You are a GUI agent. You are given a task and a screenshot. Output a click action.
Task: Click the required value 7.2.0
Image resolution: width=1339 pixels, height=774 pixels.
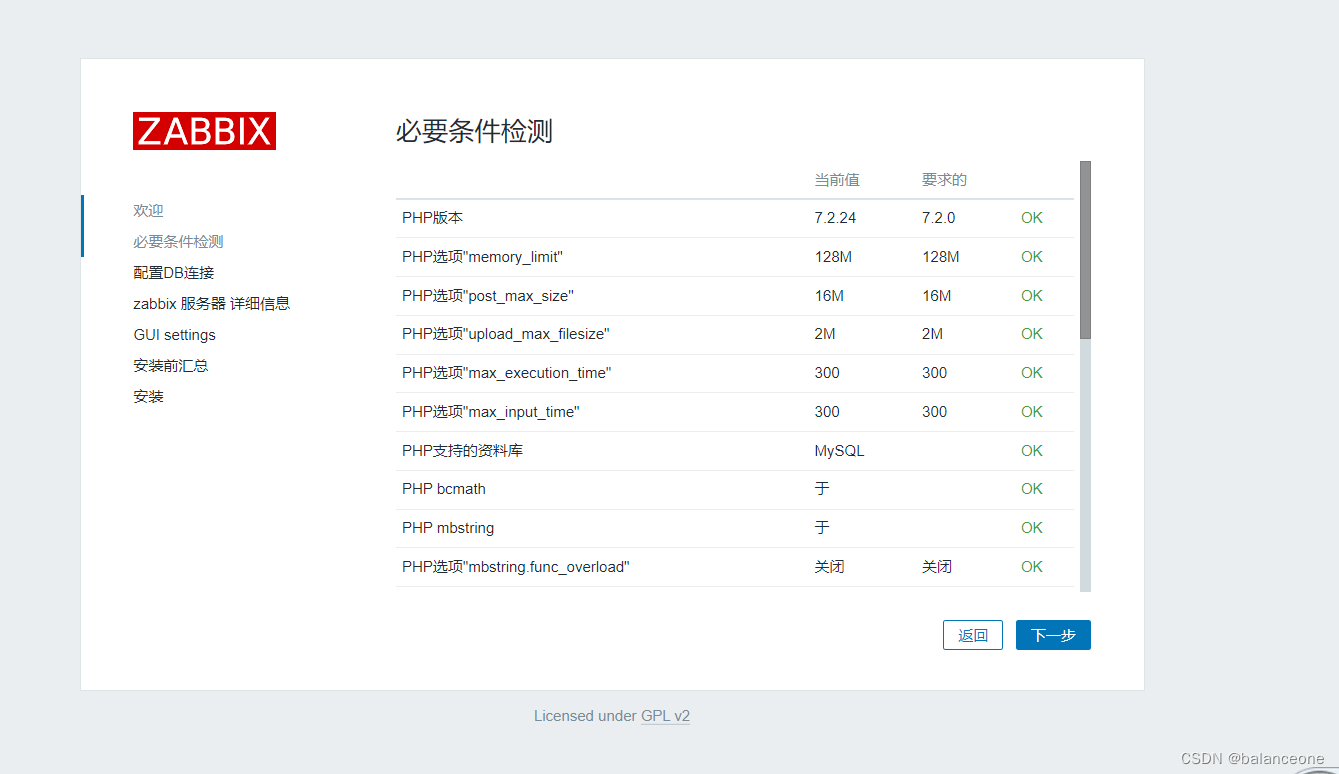pos(939,218)
